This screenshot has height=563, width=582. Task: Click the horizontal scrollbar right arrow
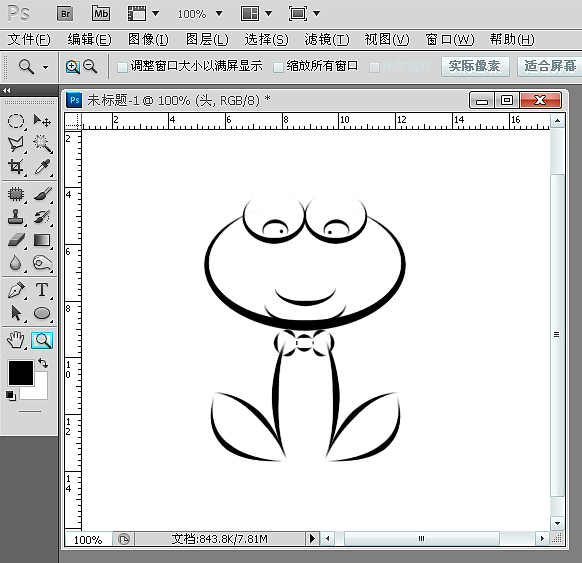pos(542,538)
